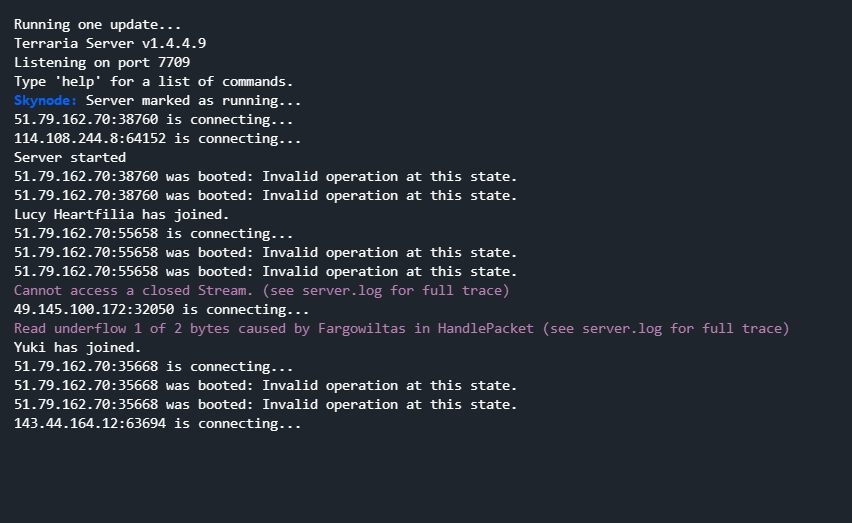Viewport: 852px width, 523px height.
Task: Click the 114.108.244.8:64152 connecting line
Action: point(157,138)
